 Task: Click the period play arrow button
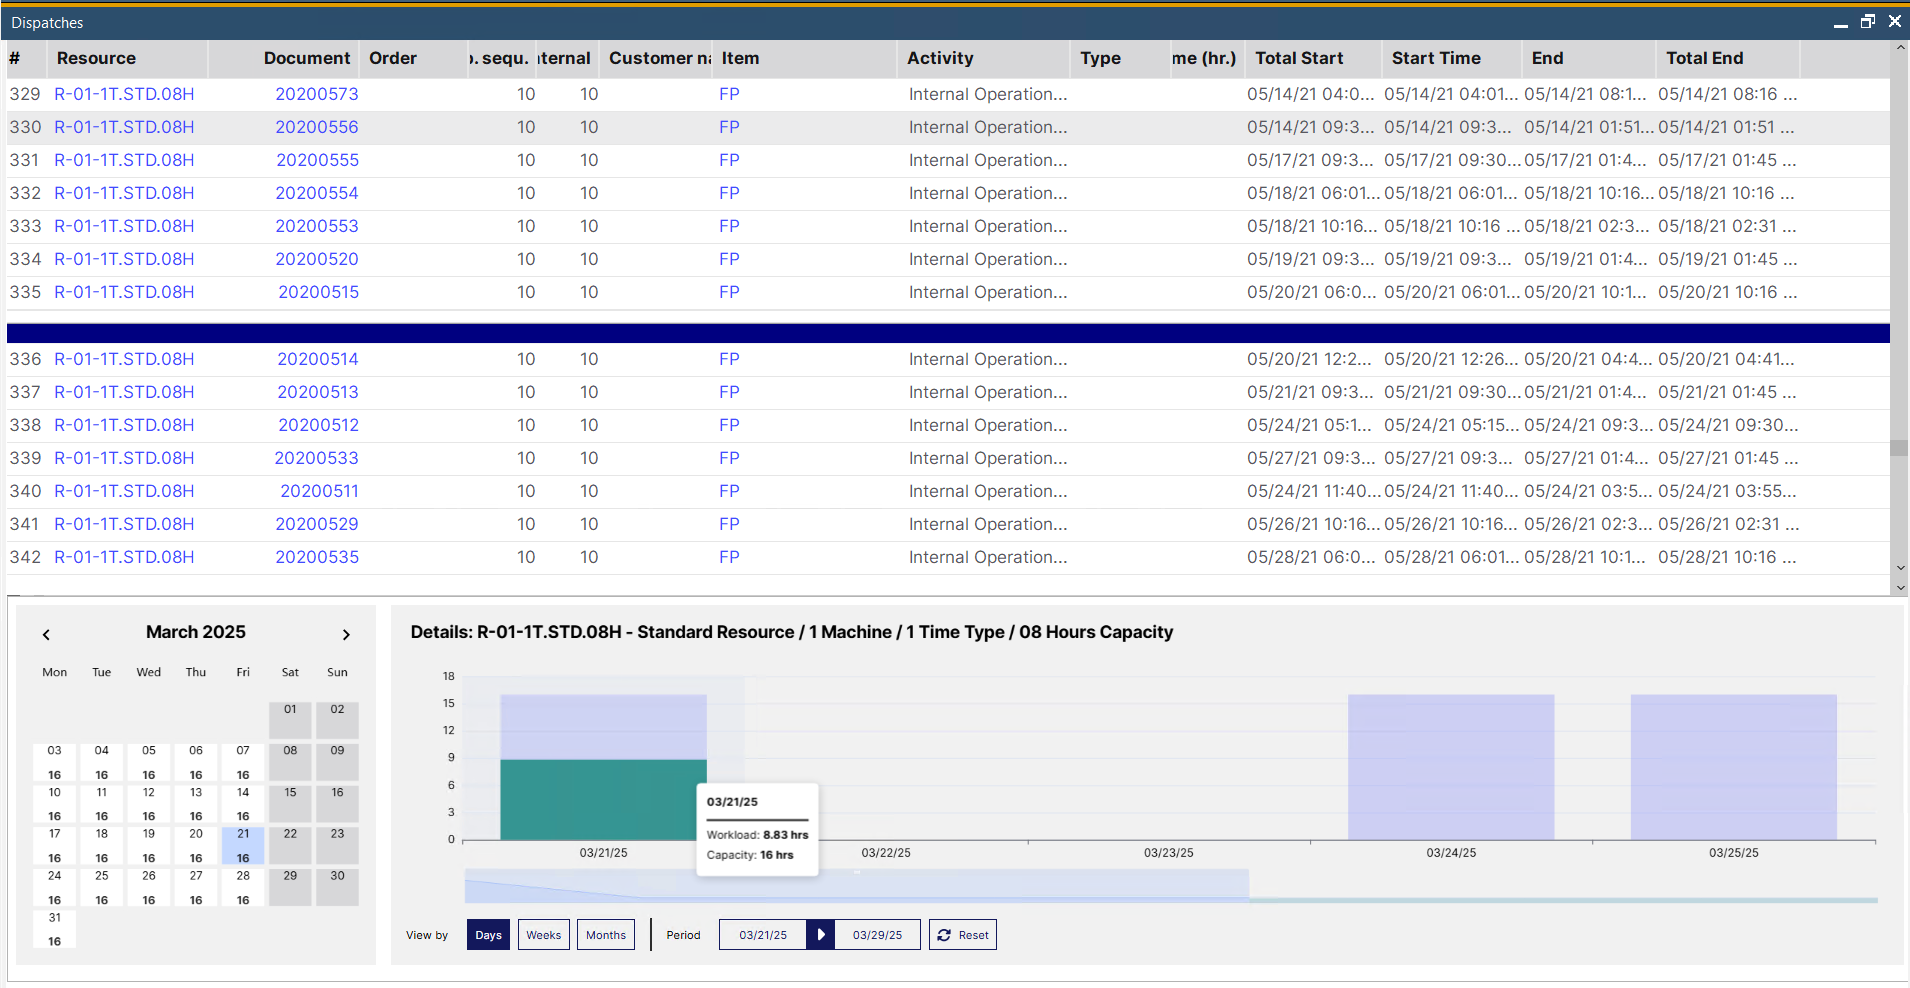[820, 935]
